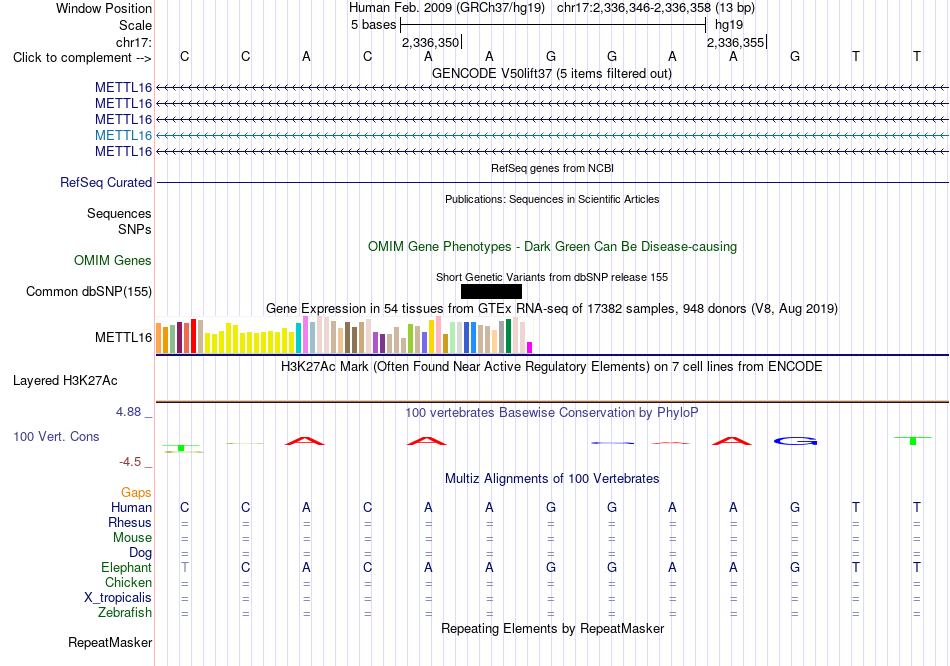
Task: Click the Gaps row label
Action: coord(136,493)
